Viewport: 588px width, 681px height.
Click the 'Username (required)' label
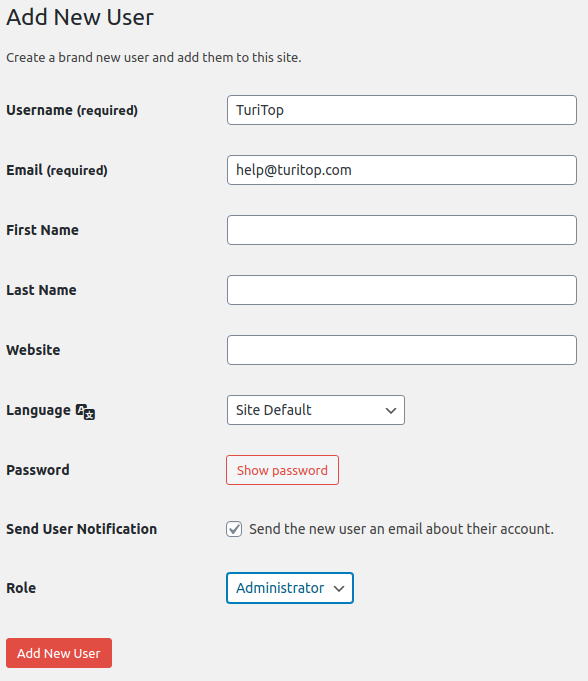72,110
